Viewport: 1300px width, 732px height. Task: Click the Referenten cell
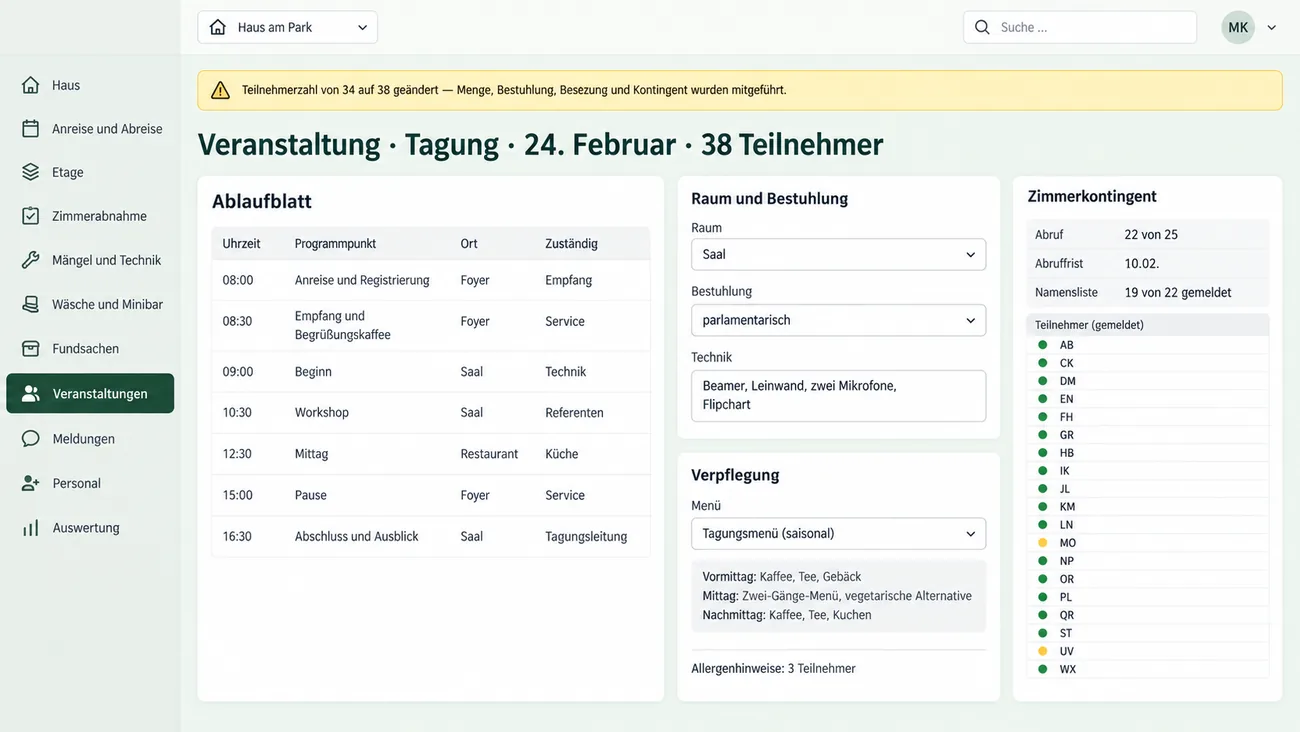click(x=574, y=412)
